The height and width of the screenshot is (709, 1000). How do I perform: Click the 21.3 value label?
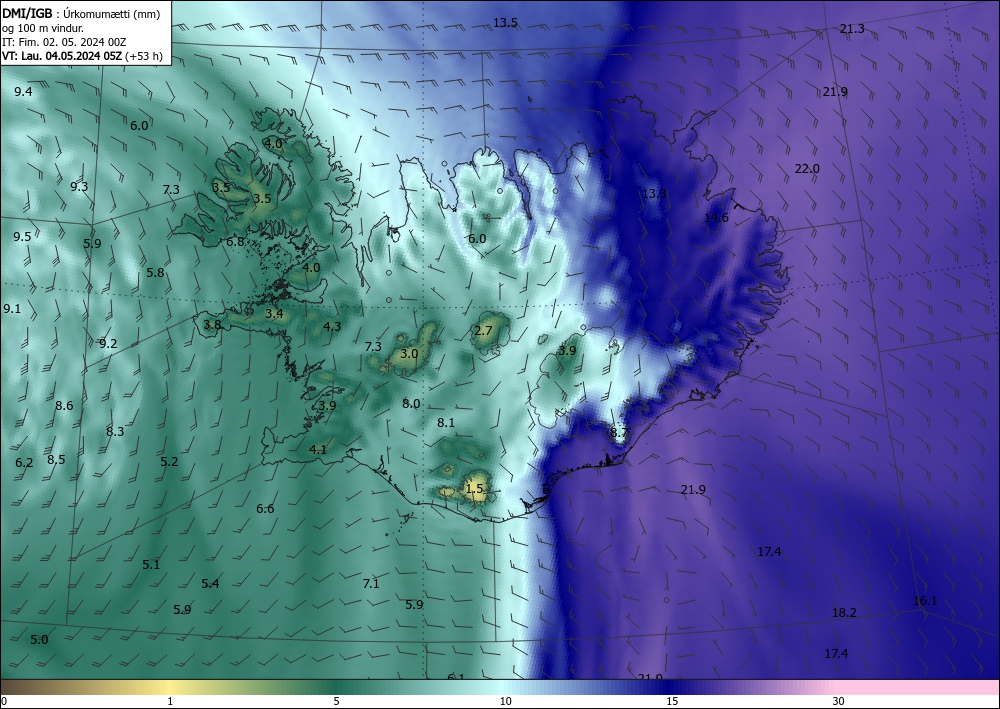(852, 29)
